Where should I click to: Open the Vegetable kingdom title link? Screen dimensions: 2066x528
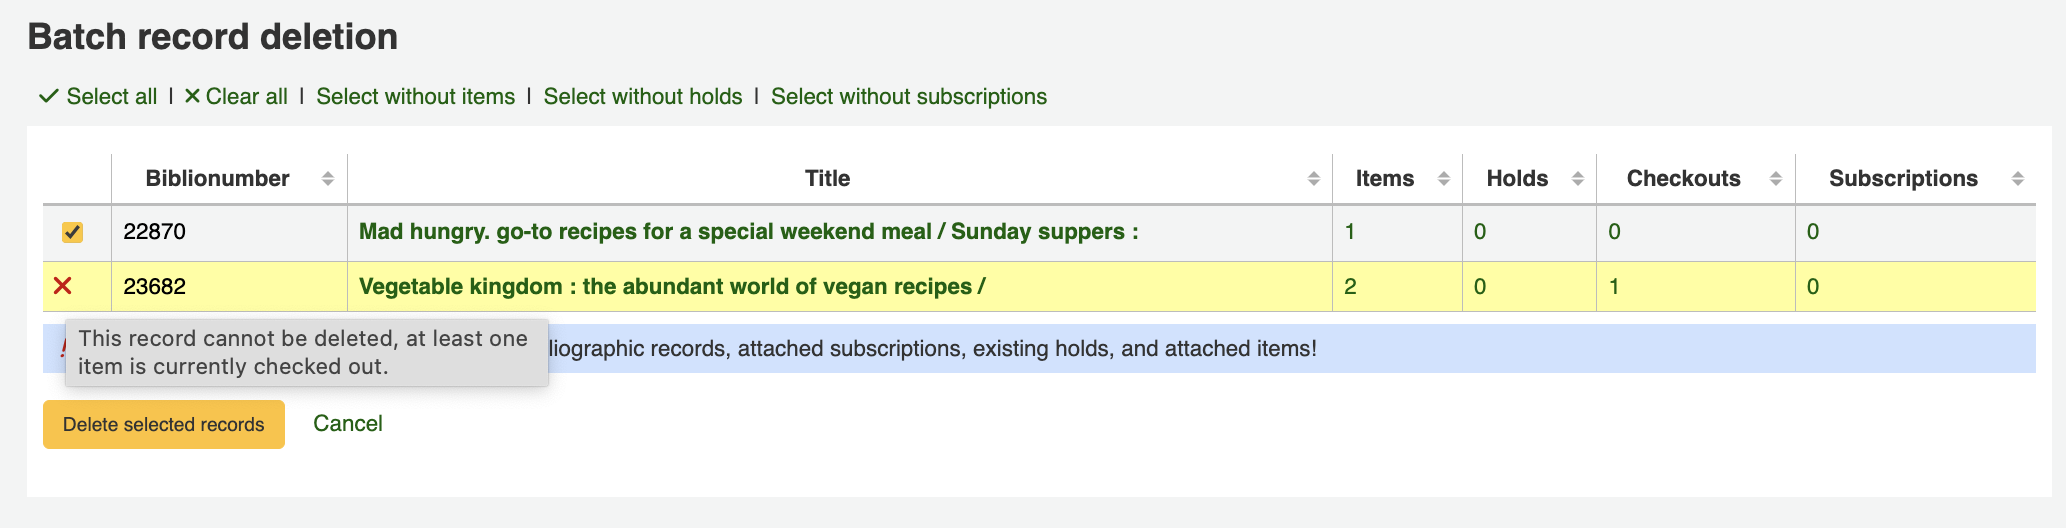tap(671, 287)
